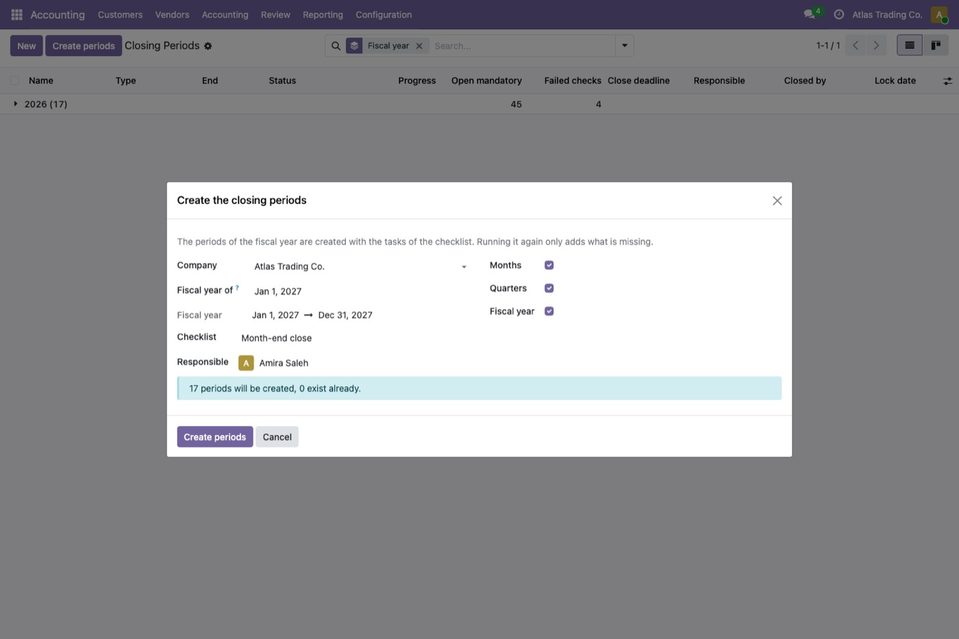Screen dimensions: 959x639
Task: Open the apps grid menu icon
Action: [17, 14]
